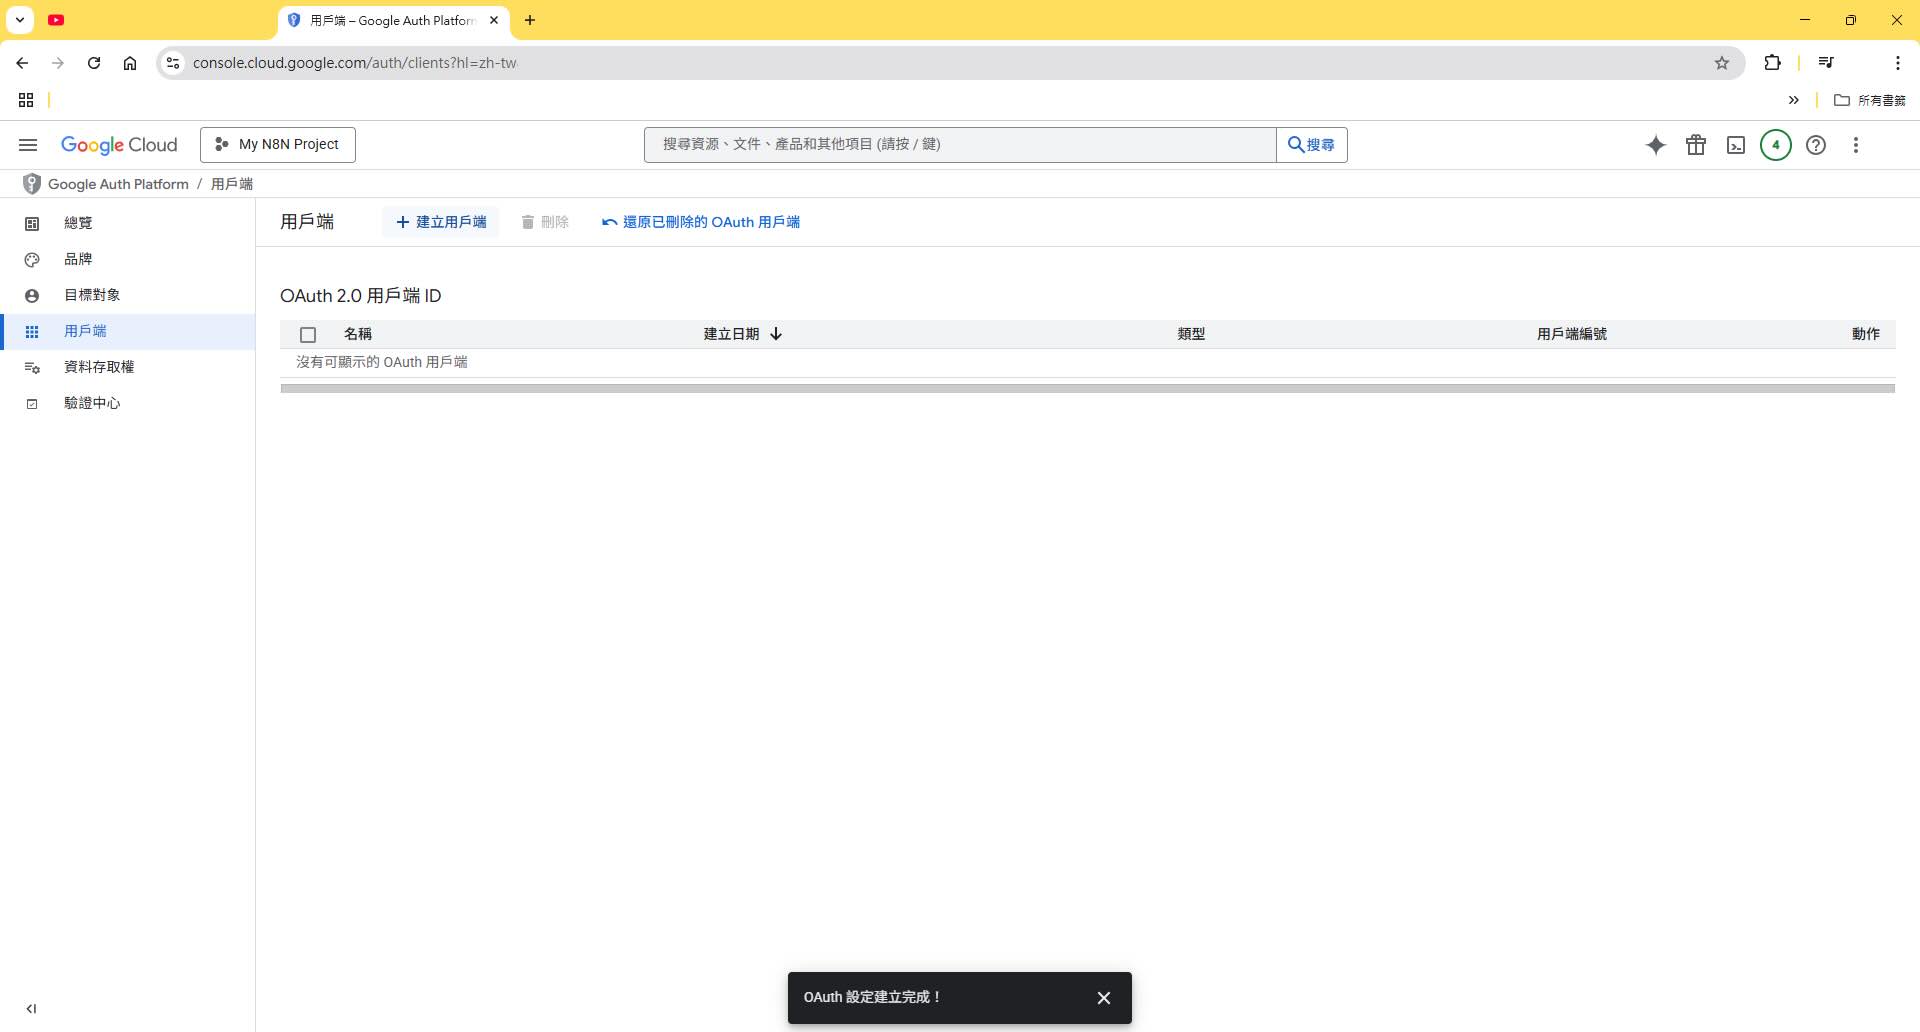Dismiss the OAuth 設定建立完成 notification
1920x1032 pixels.
pos(1103,997)
